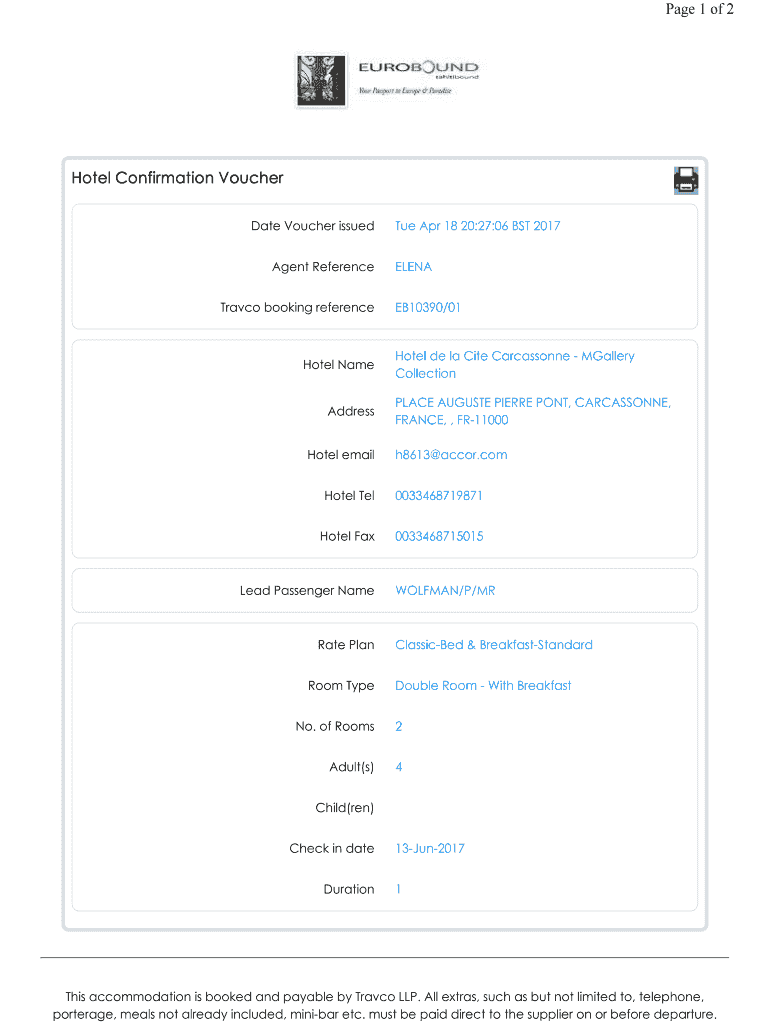
Task: Click the Eurobound crest logo image
Action: [321, 80]
